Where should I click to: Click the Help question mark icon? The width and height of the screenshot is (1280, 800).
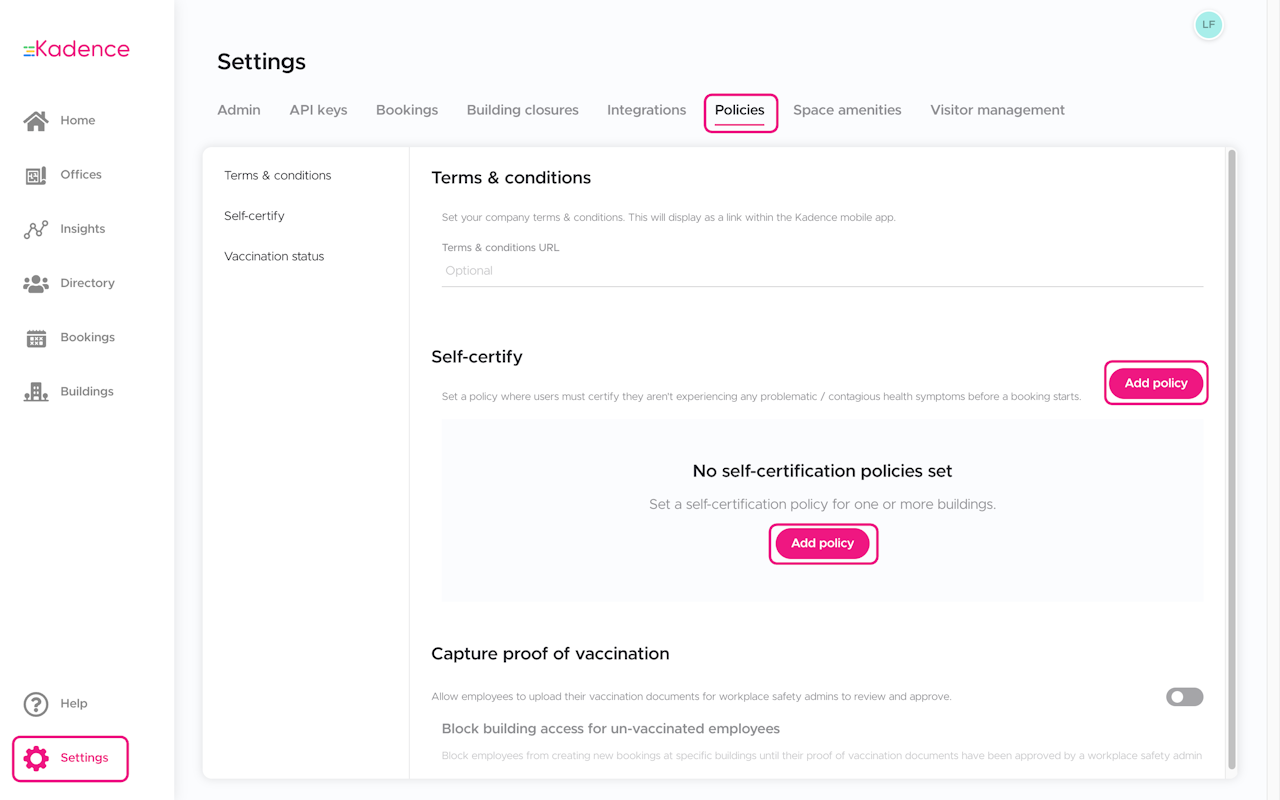coord(36,704)
